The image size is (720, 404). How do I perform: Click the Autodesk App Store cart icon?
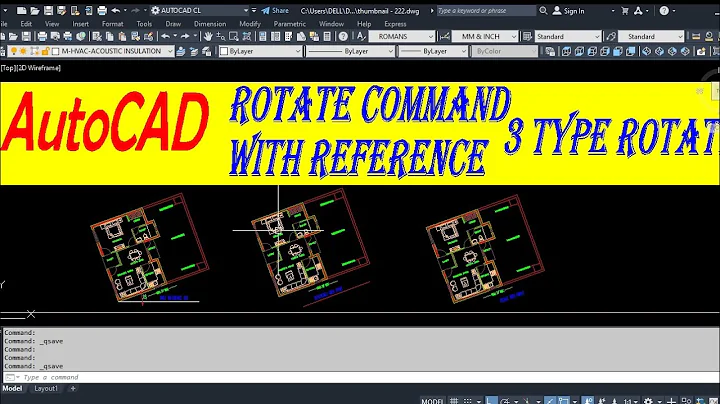click(625, 11)
